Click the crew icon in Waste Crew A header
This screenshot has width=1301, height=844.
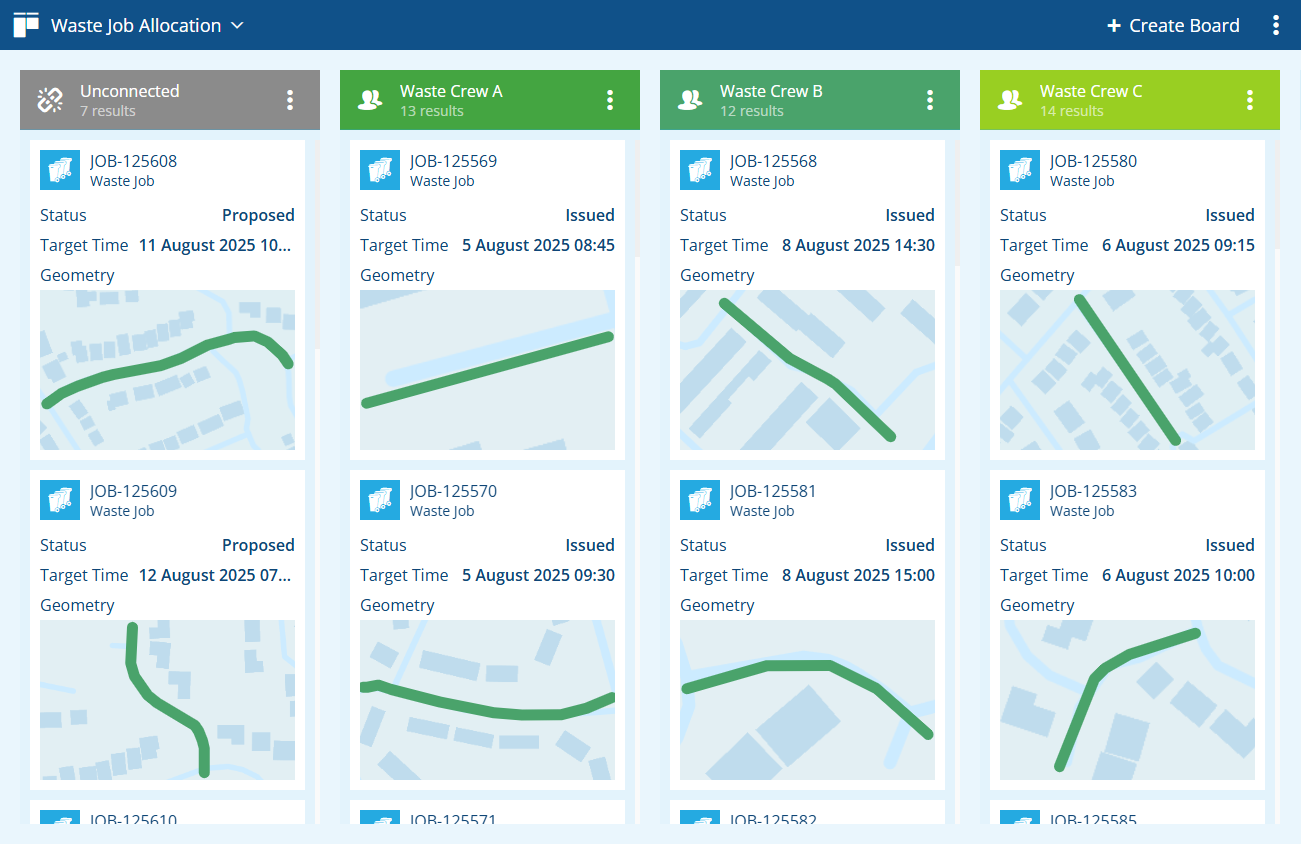coord(370,100)
